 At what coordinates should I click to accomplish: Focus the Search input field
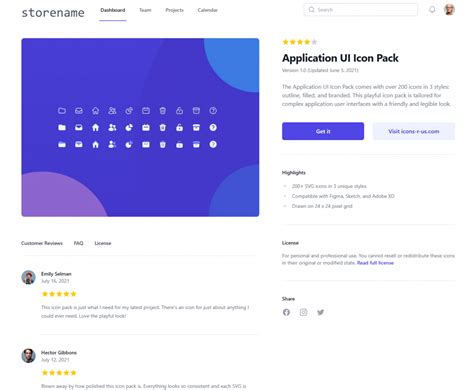(x=361, y=10)
